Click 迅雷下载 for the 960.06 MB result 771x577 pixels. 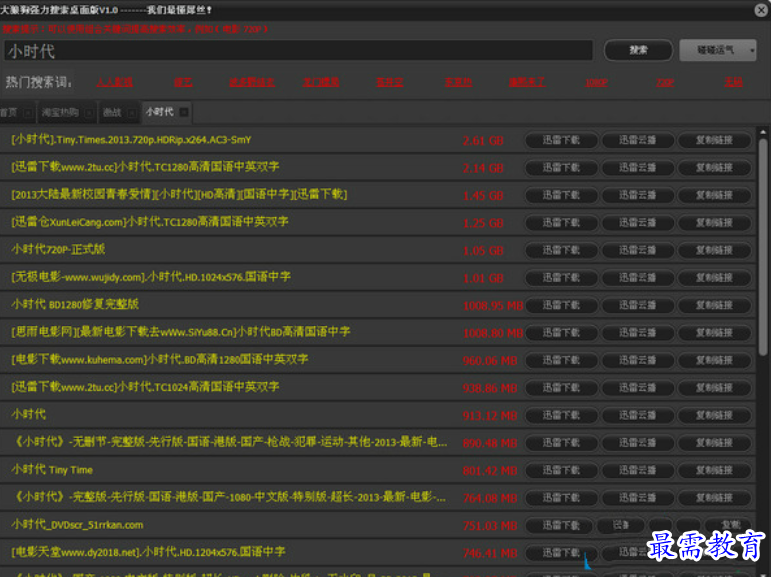point(562,361)
